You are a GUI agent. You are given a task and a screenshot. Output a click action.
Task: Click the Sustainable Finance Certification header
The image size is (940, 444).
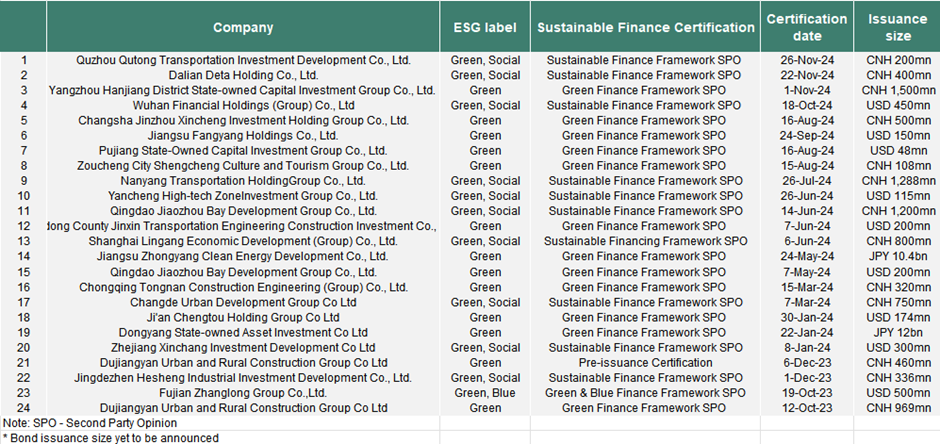[x=645, y=27]
